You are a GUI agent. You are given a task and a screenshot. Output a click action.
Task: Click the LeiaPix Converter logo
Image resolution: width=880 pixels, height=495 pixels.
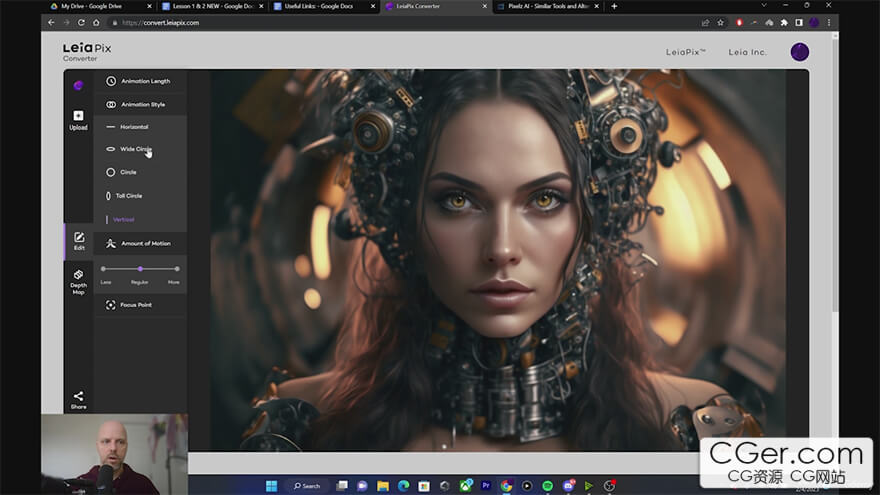tap(87, 52)
